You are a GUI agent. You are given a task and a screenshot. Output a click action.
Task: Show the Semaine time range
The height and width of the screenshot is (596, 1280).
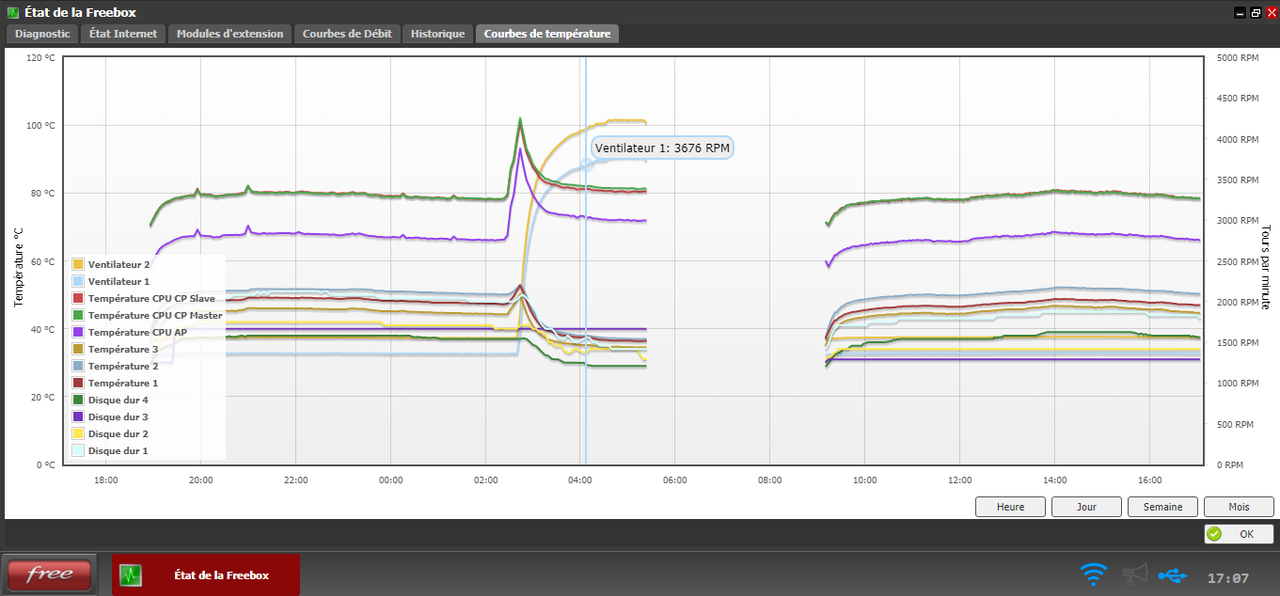(x=1163, y=507)
